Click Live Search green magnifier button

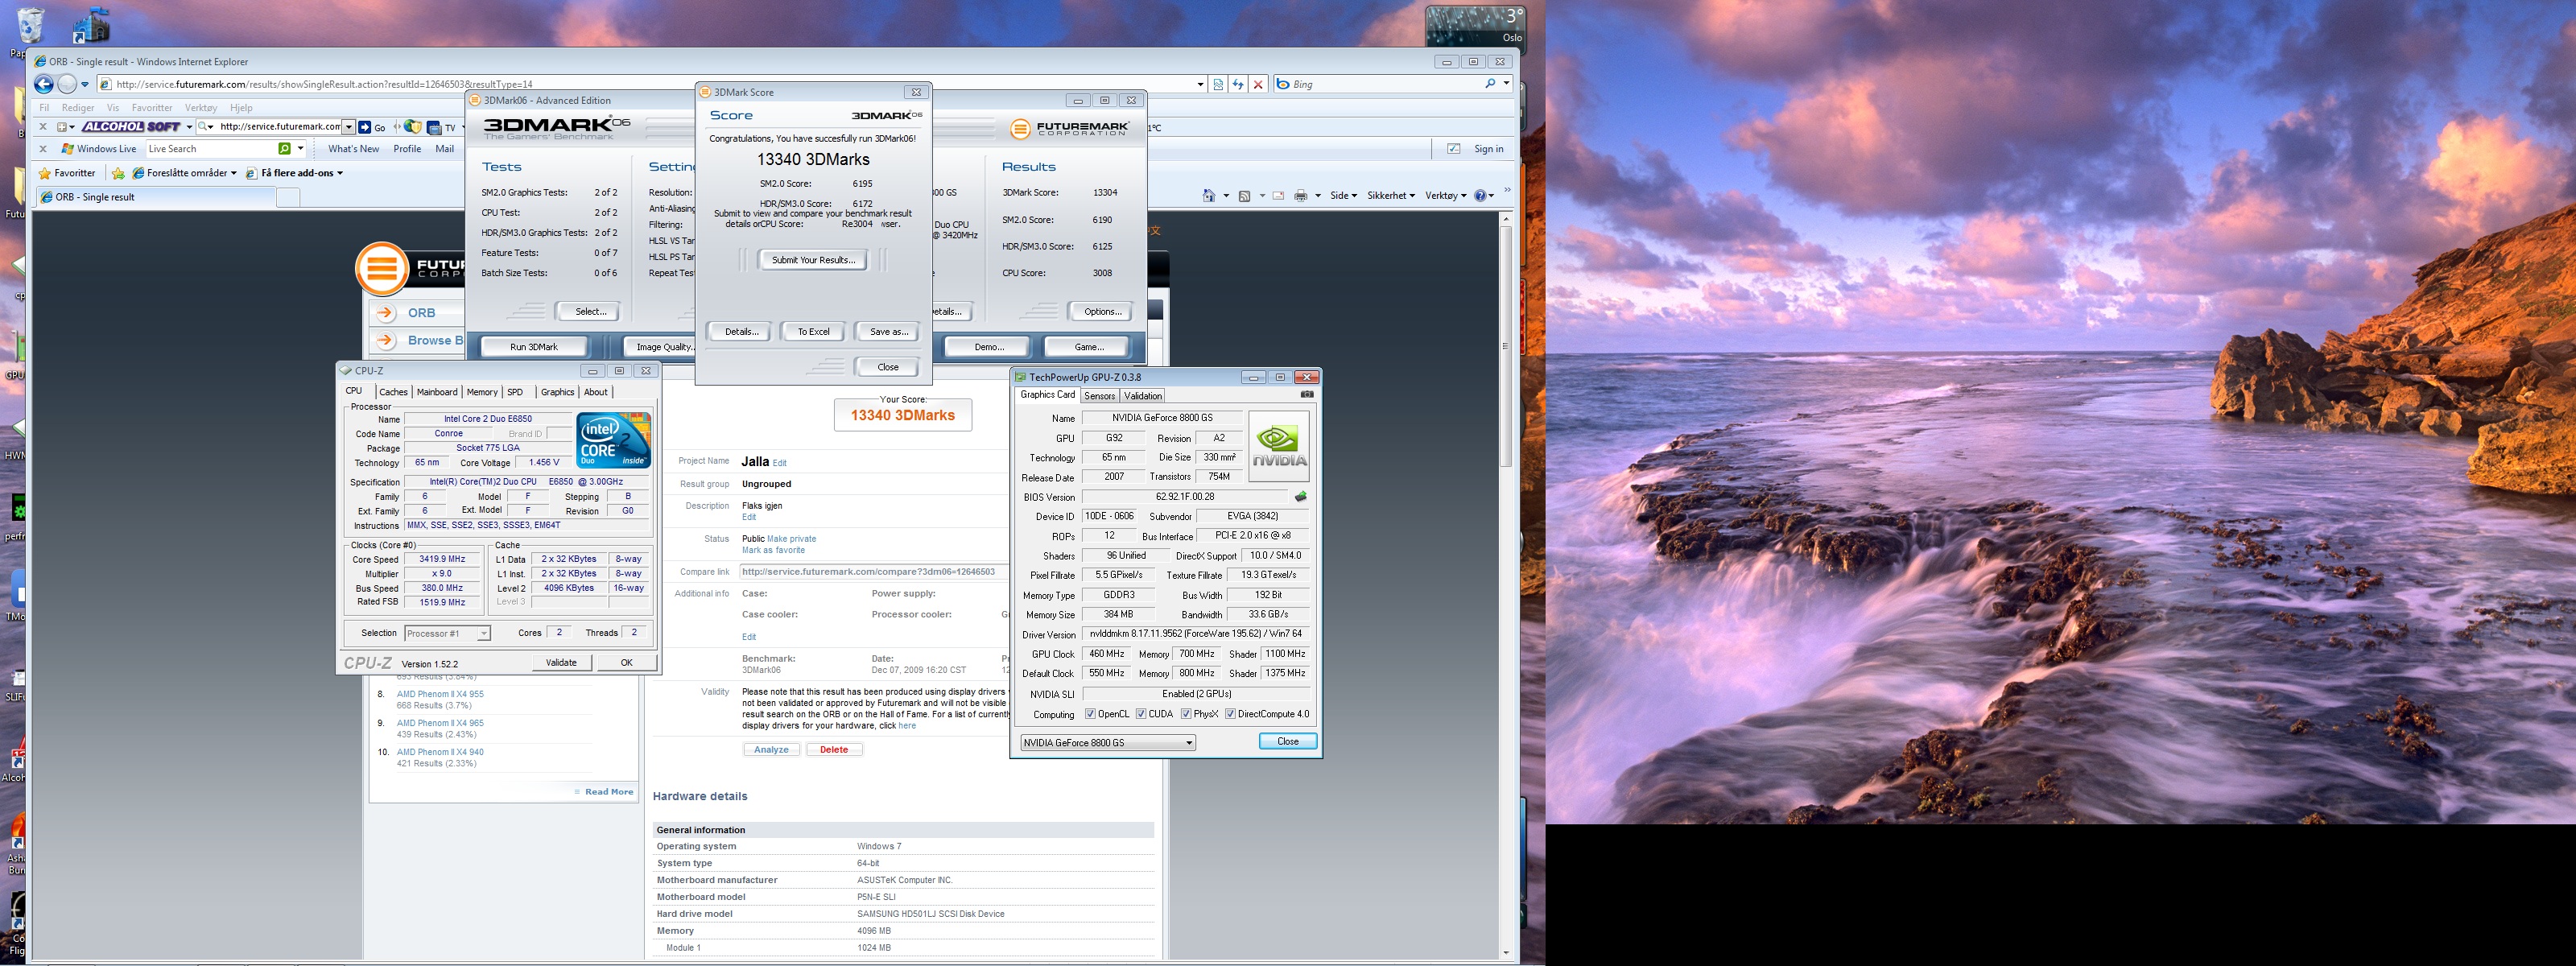coord(284,149)
